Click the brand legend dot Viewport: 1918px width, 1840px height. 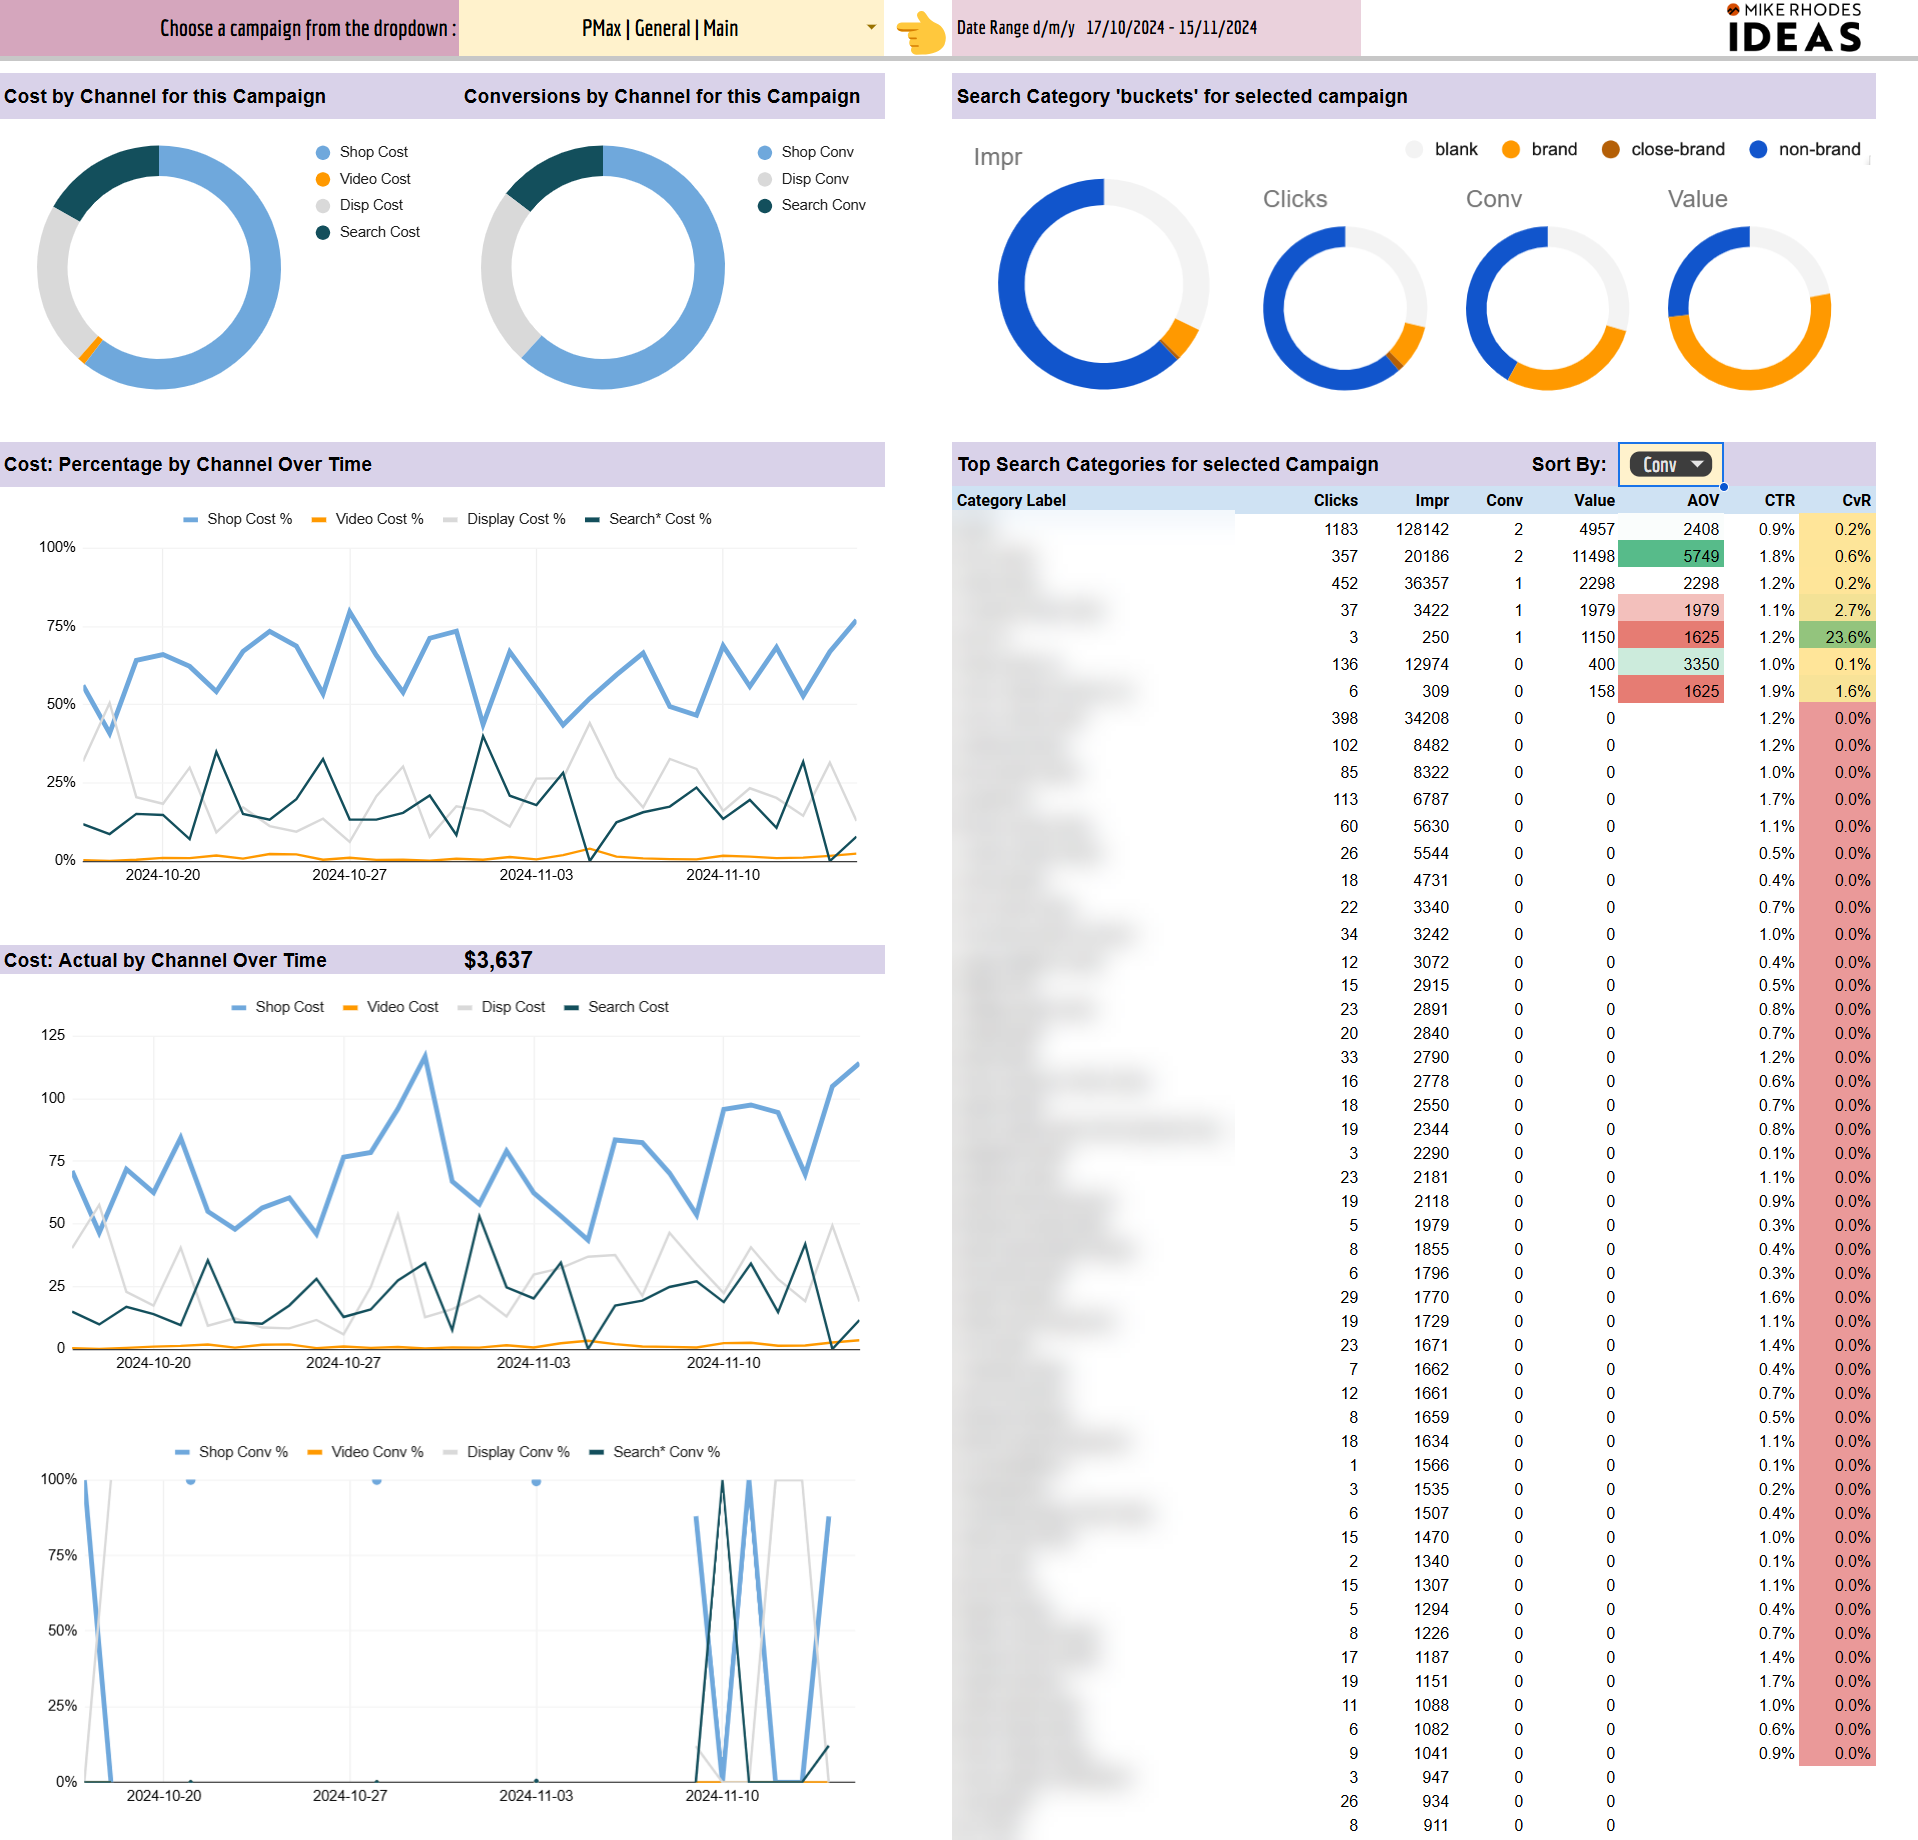pos(1511,149)
